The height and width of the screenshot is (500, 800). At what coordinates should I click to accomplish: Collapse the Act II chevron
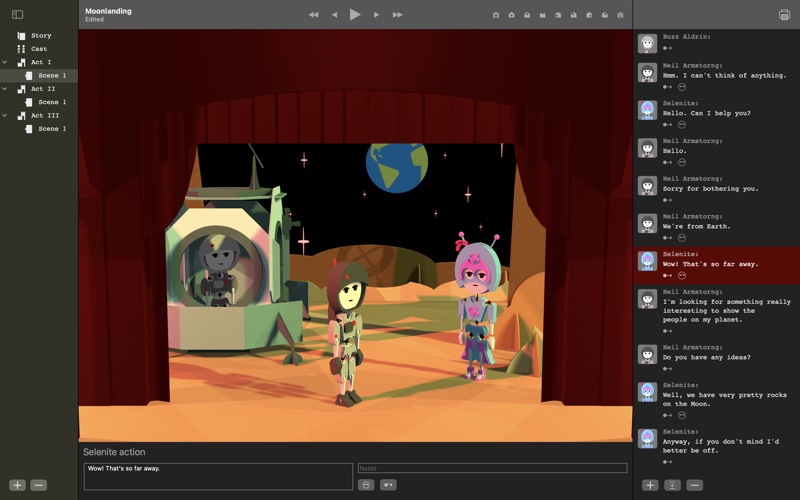click(5, 89)
